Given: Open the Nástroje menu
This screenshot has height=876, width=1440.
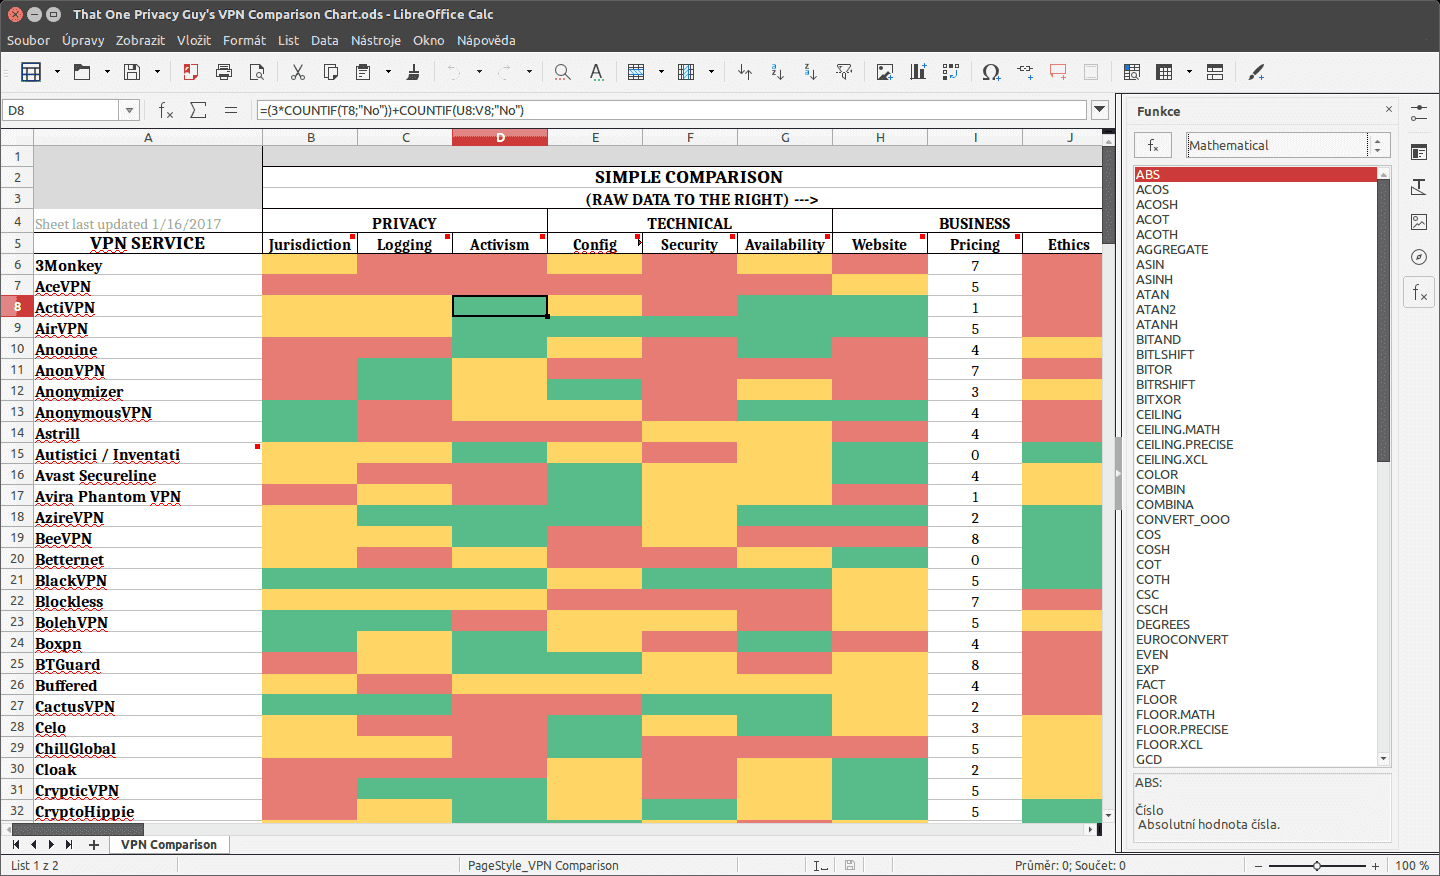Looking at the screenshot, I should coord(376,40).
